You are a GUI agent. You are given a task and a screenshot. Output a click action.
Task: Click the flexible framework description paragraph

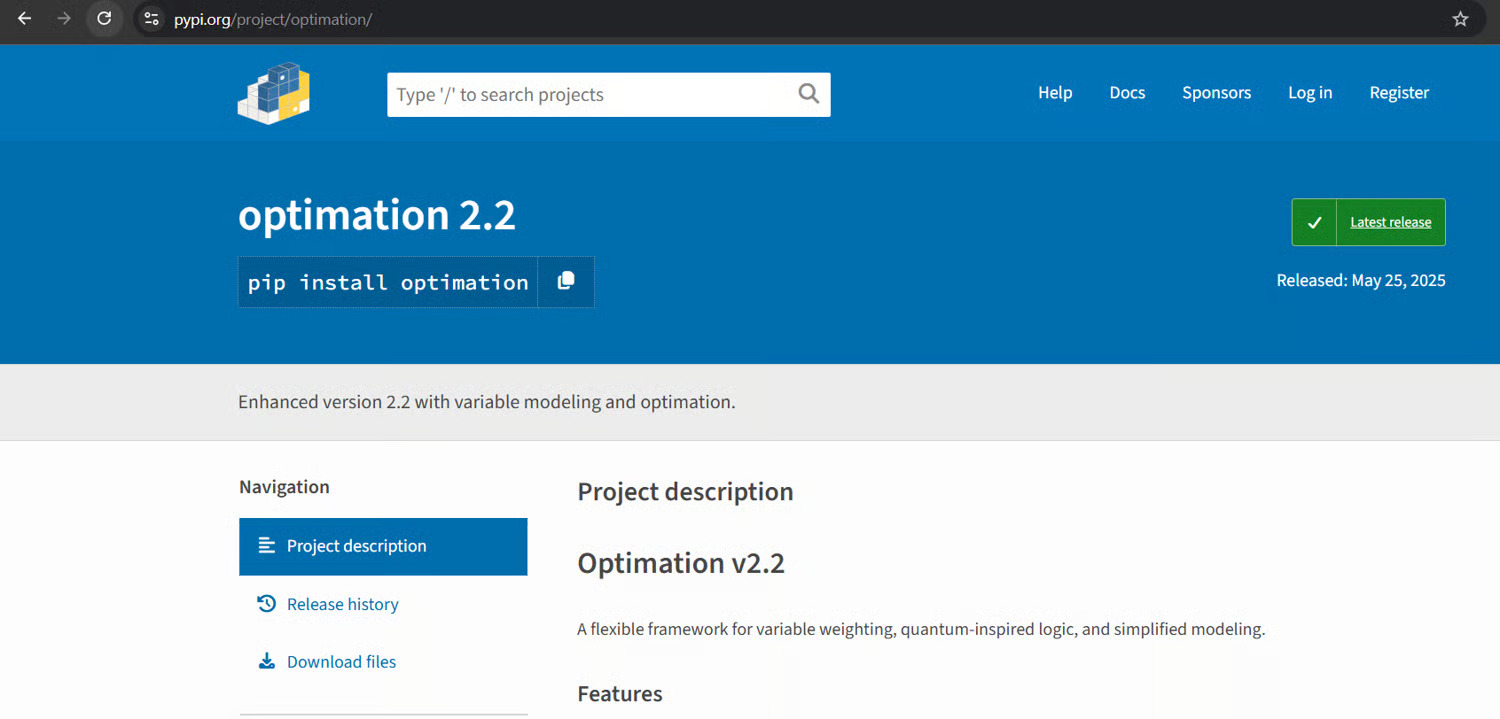tap(921, 630)
